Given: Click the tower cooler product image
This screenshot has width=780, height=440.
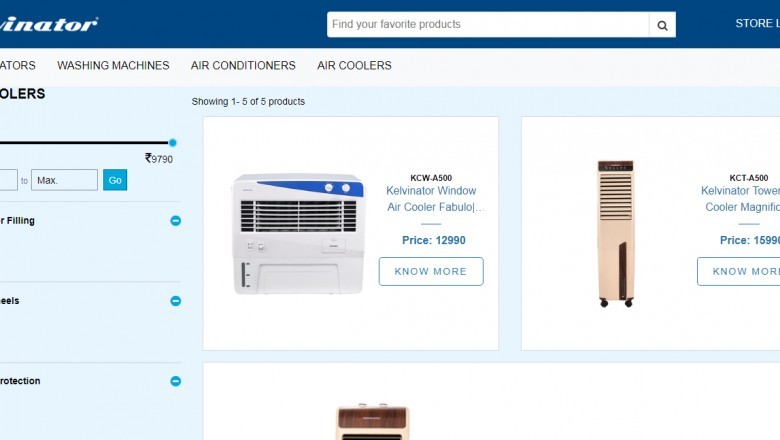Looking at the screenshot, I should 616,233.
